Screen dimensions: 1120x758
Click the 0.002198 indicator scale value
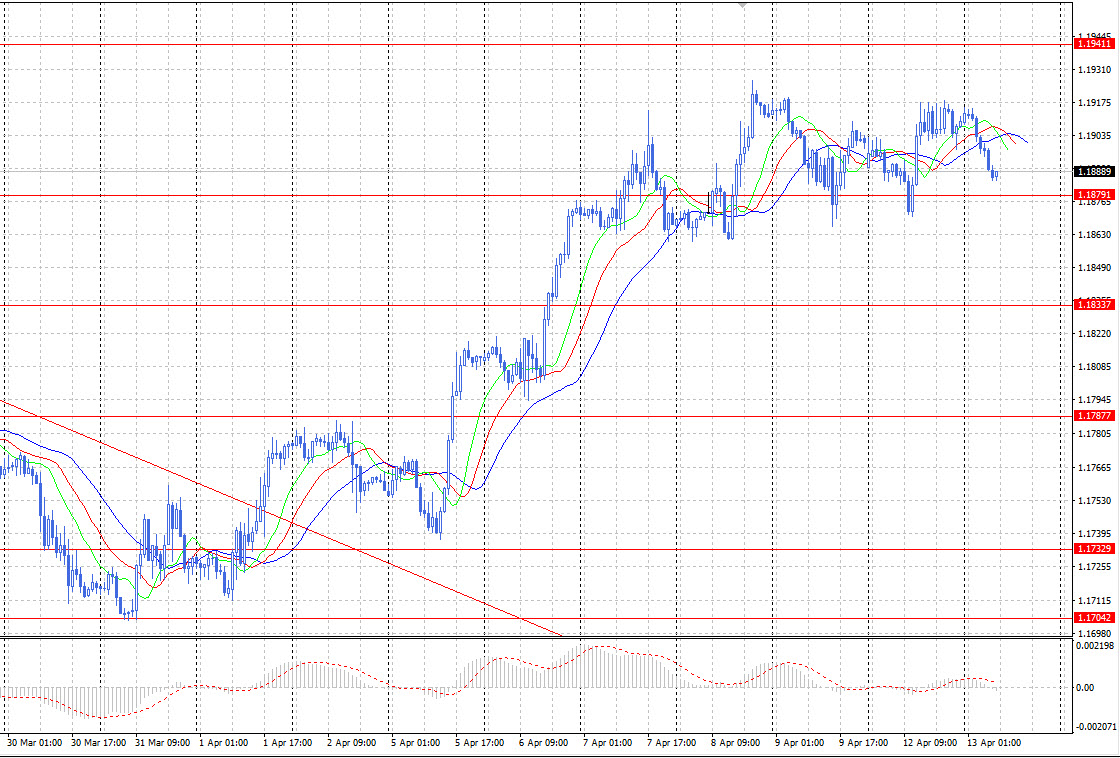point(1094,646)
